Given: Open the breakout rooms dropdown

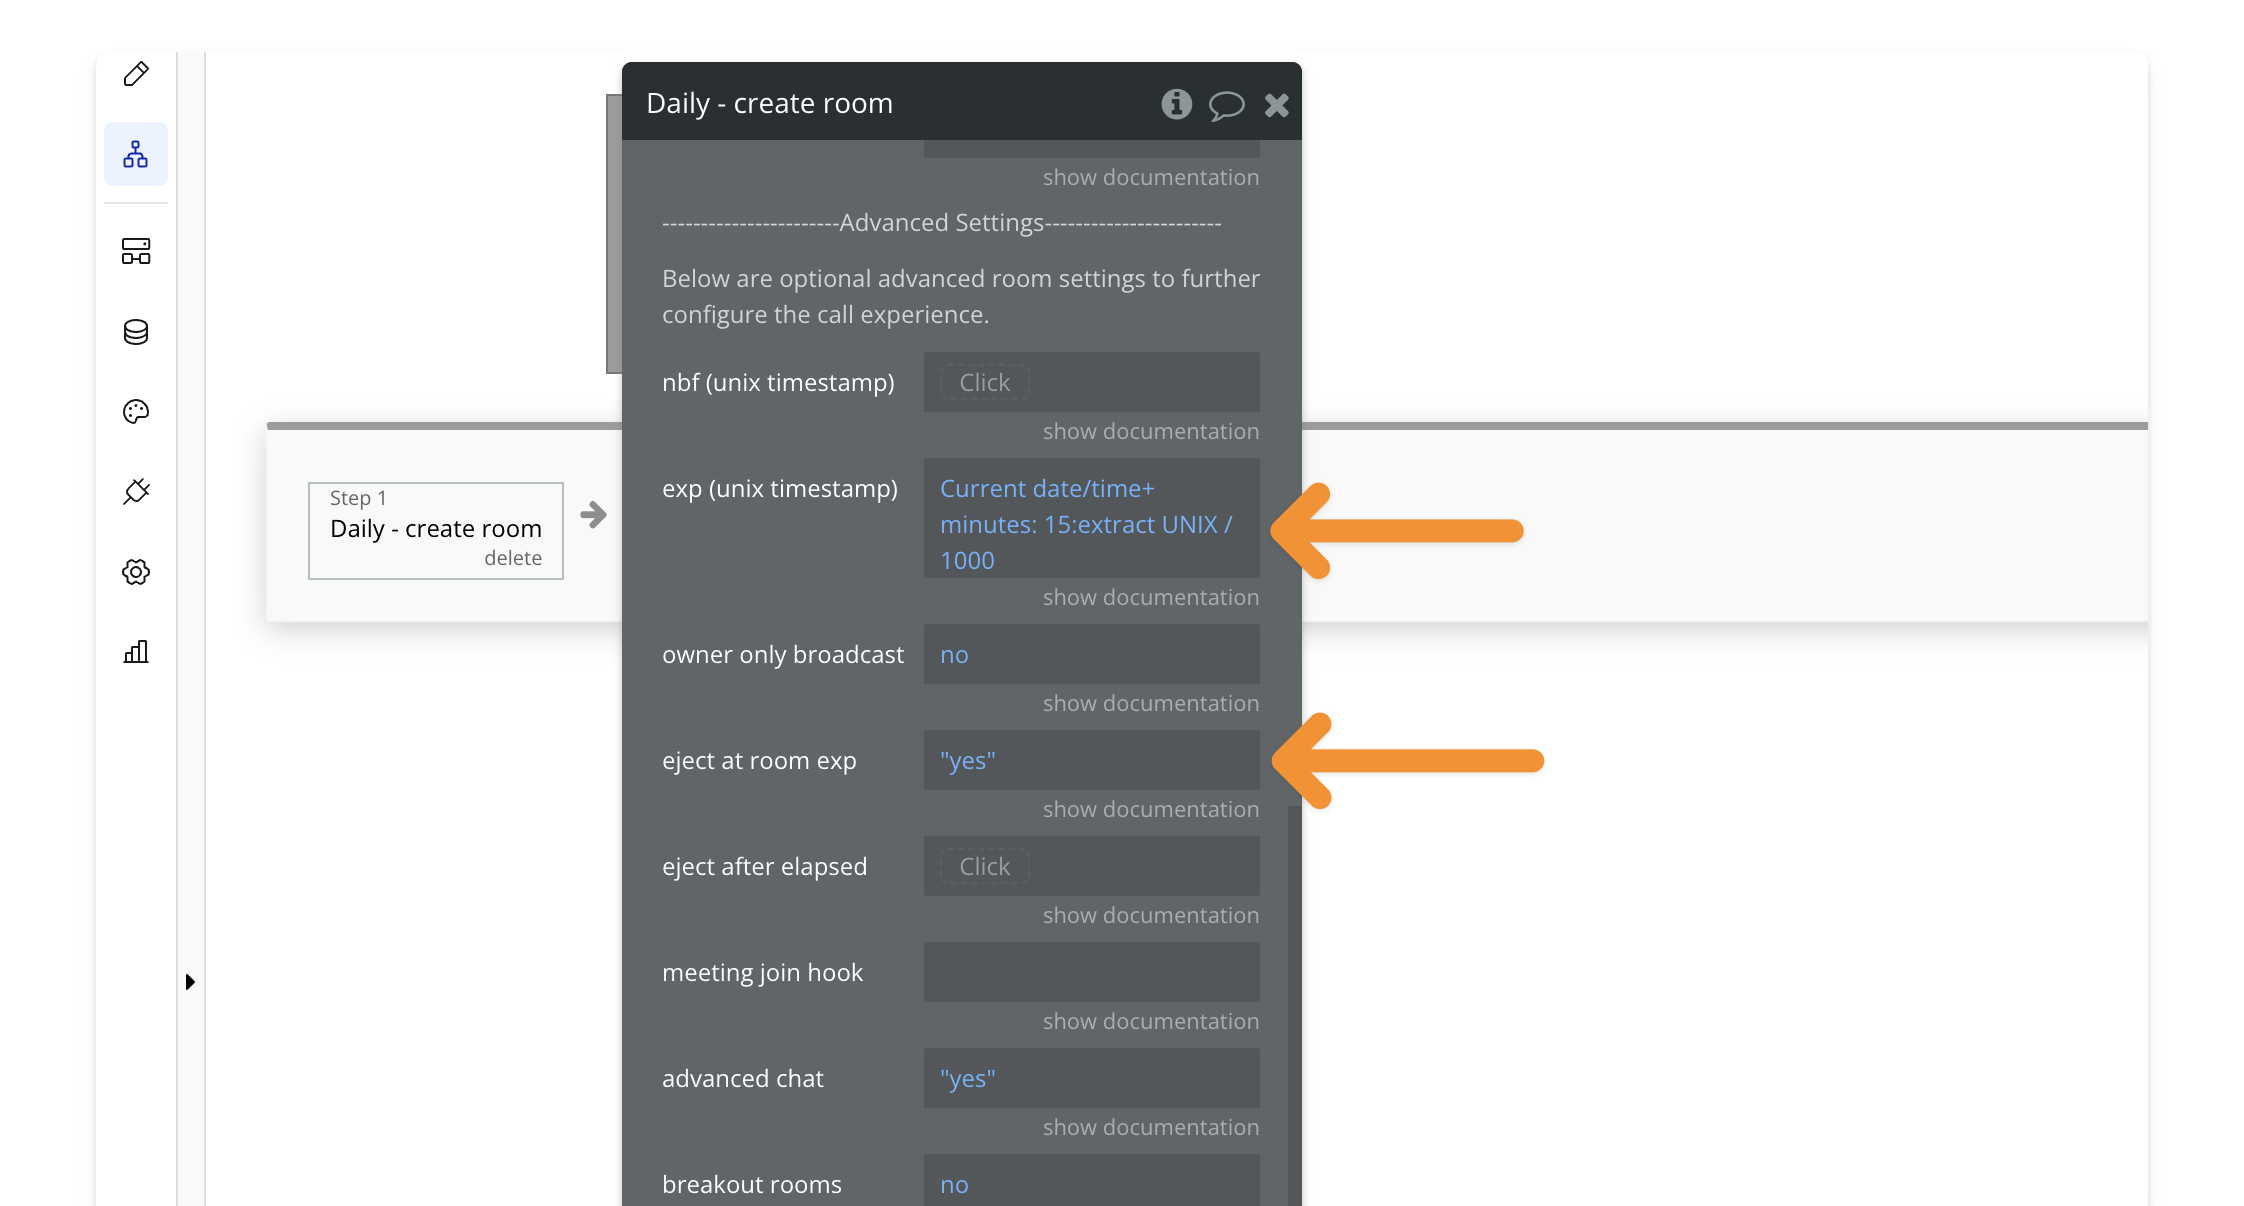Looking at the screenshot, I should click(1092, 1181).
